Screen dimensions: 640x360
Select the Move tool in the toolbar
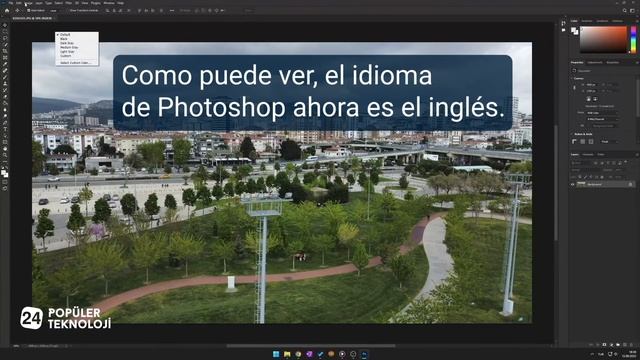[x=5, y=25]
